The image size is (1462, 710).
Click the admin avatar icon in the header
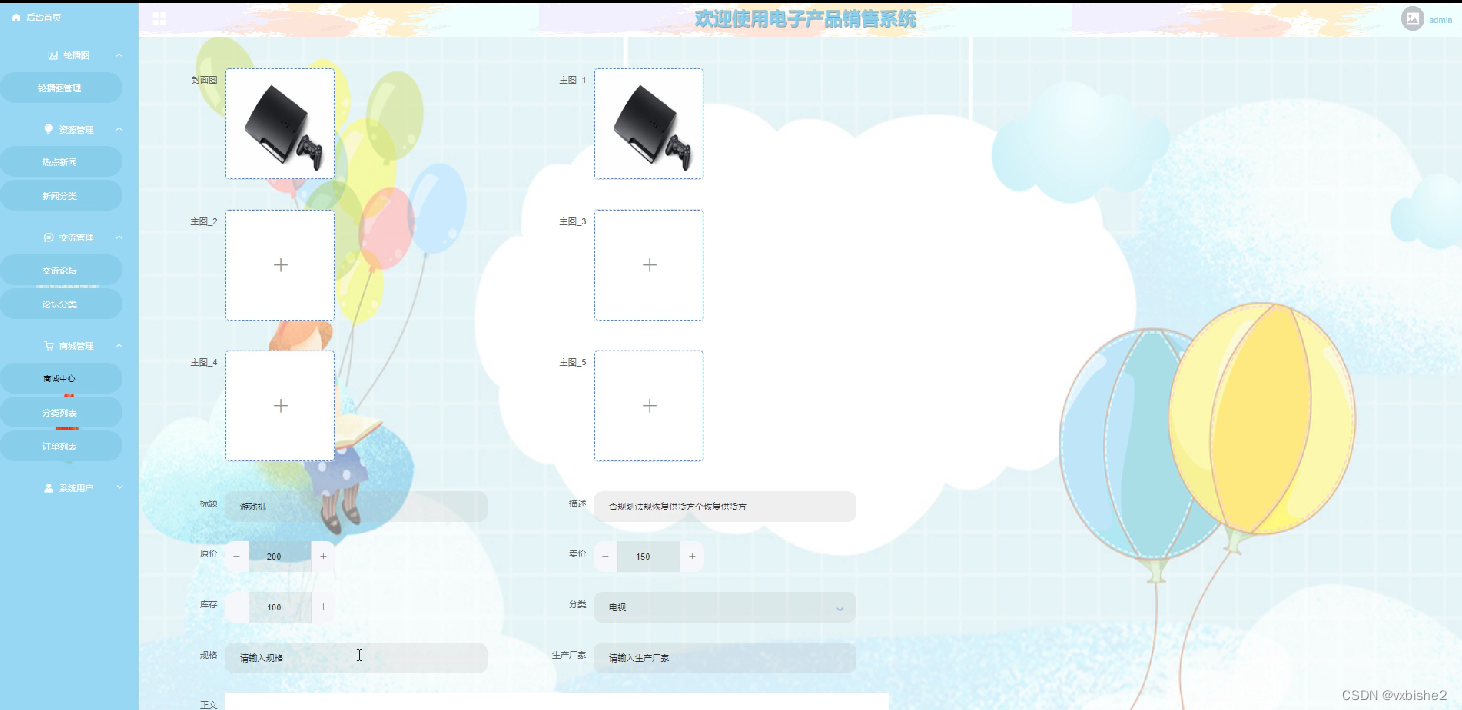(1412, 18)
